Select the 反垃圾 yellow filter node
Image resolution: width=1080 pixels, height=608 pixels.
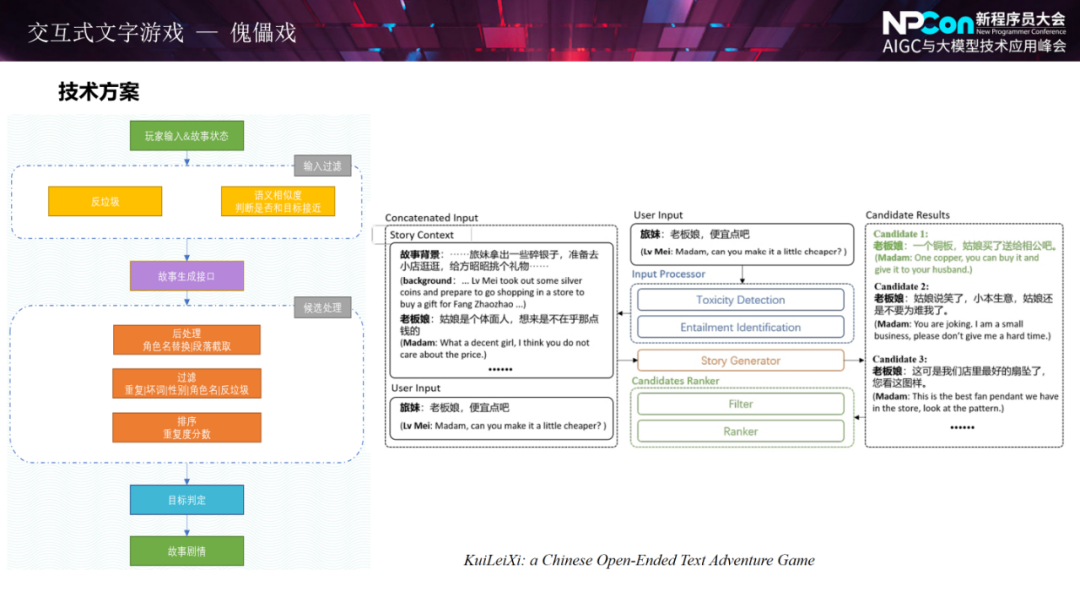click(x=104, y=201)
